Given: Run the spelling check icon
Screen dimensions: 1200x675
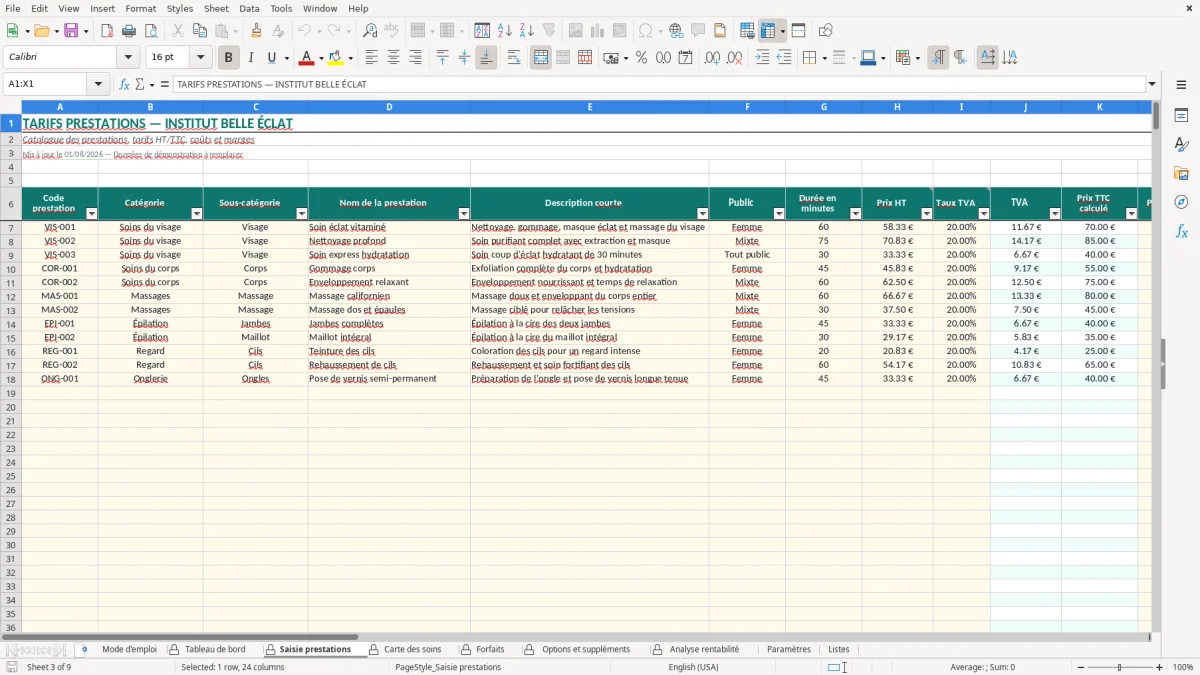Looking at the screenshot, I should 392,31.
